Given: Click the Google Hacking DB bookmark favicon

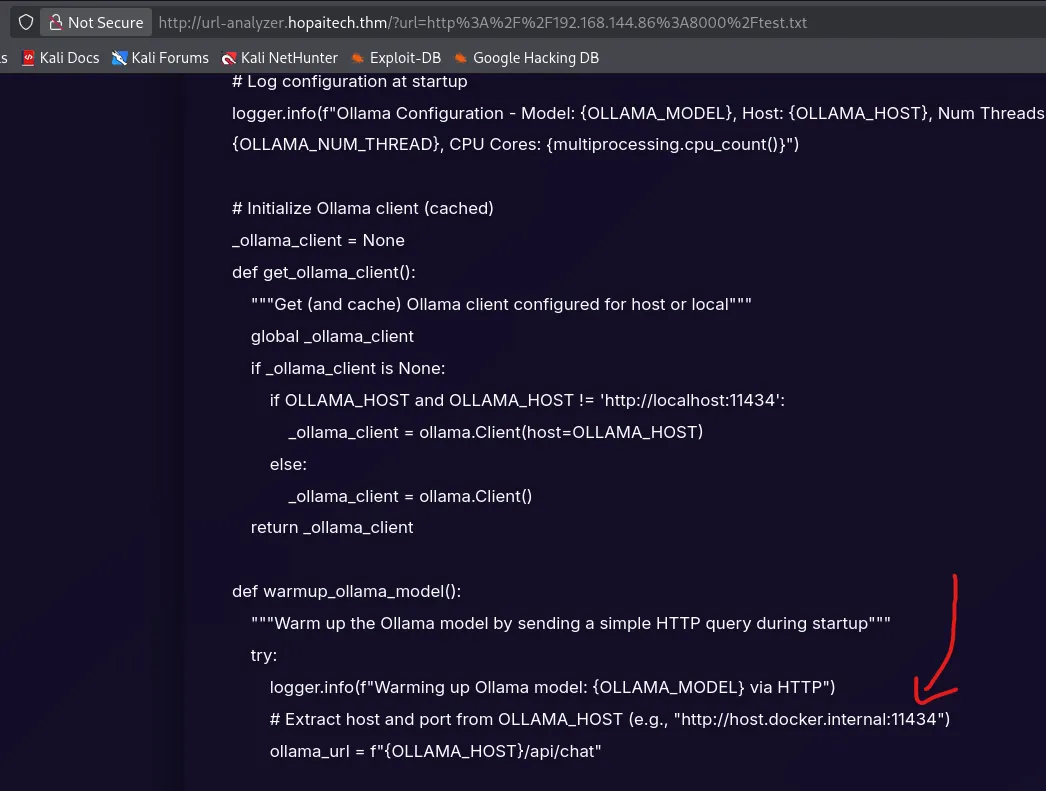Looking at the screenshot, I should [461, 58].
